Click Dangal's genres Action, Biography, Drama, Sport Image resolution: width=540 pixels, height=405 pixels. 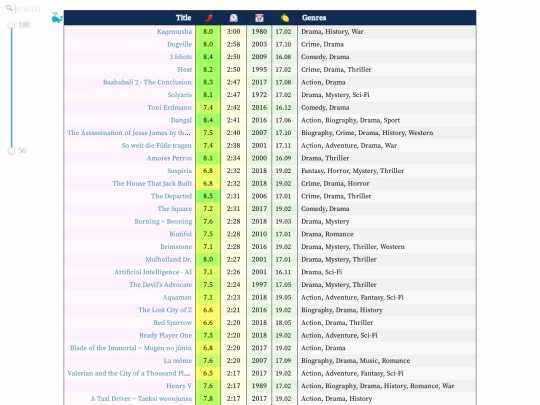click(x=350, y=120)
